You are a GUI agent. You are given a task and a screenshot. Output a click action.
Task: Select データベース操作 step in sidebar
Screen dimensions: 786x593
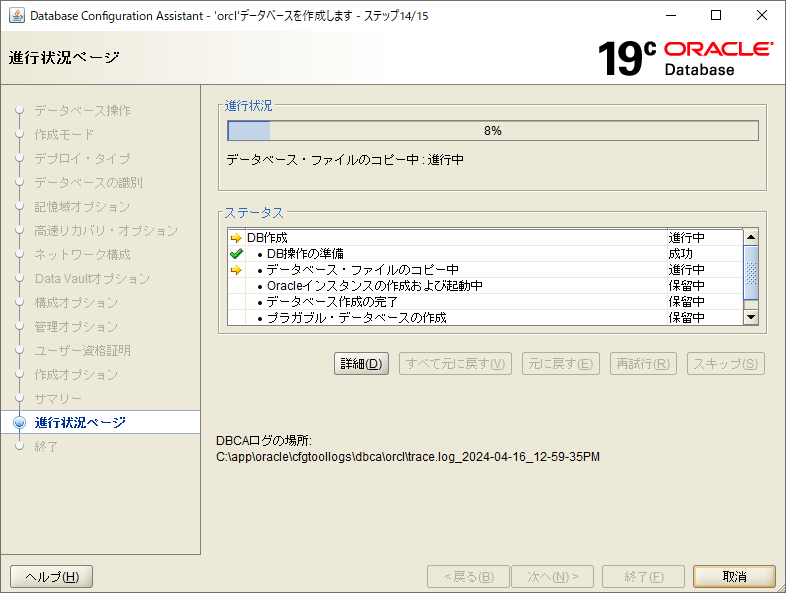[82, 110]
